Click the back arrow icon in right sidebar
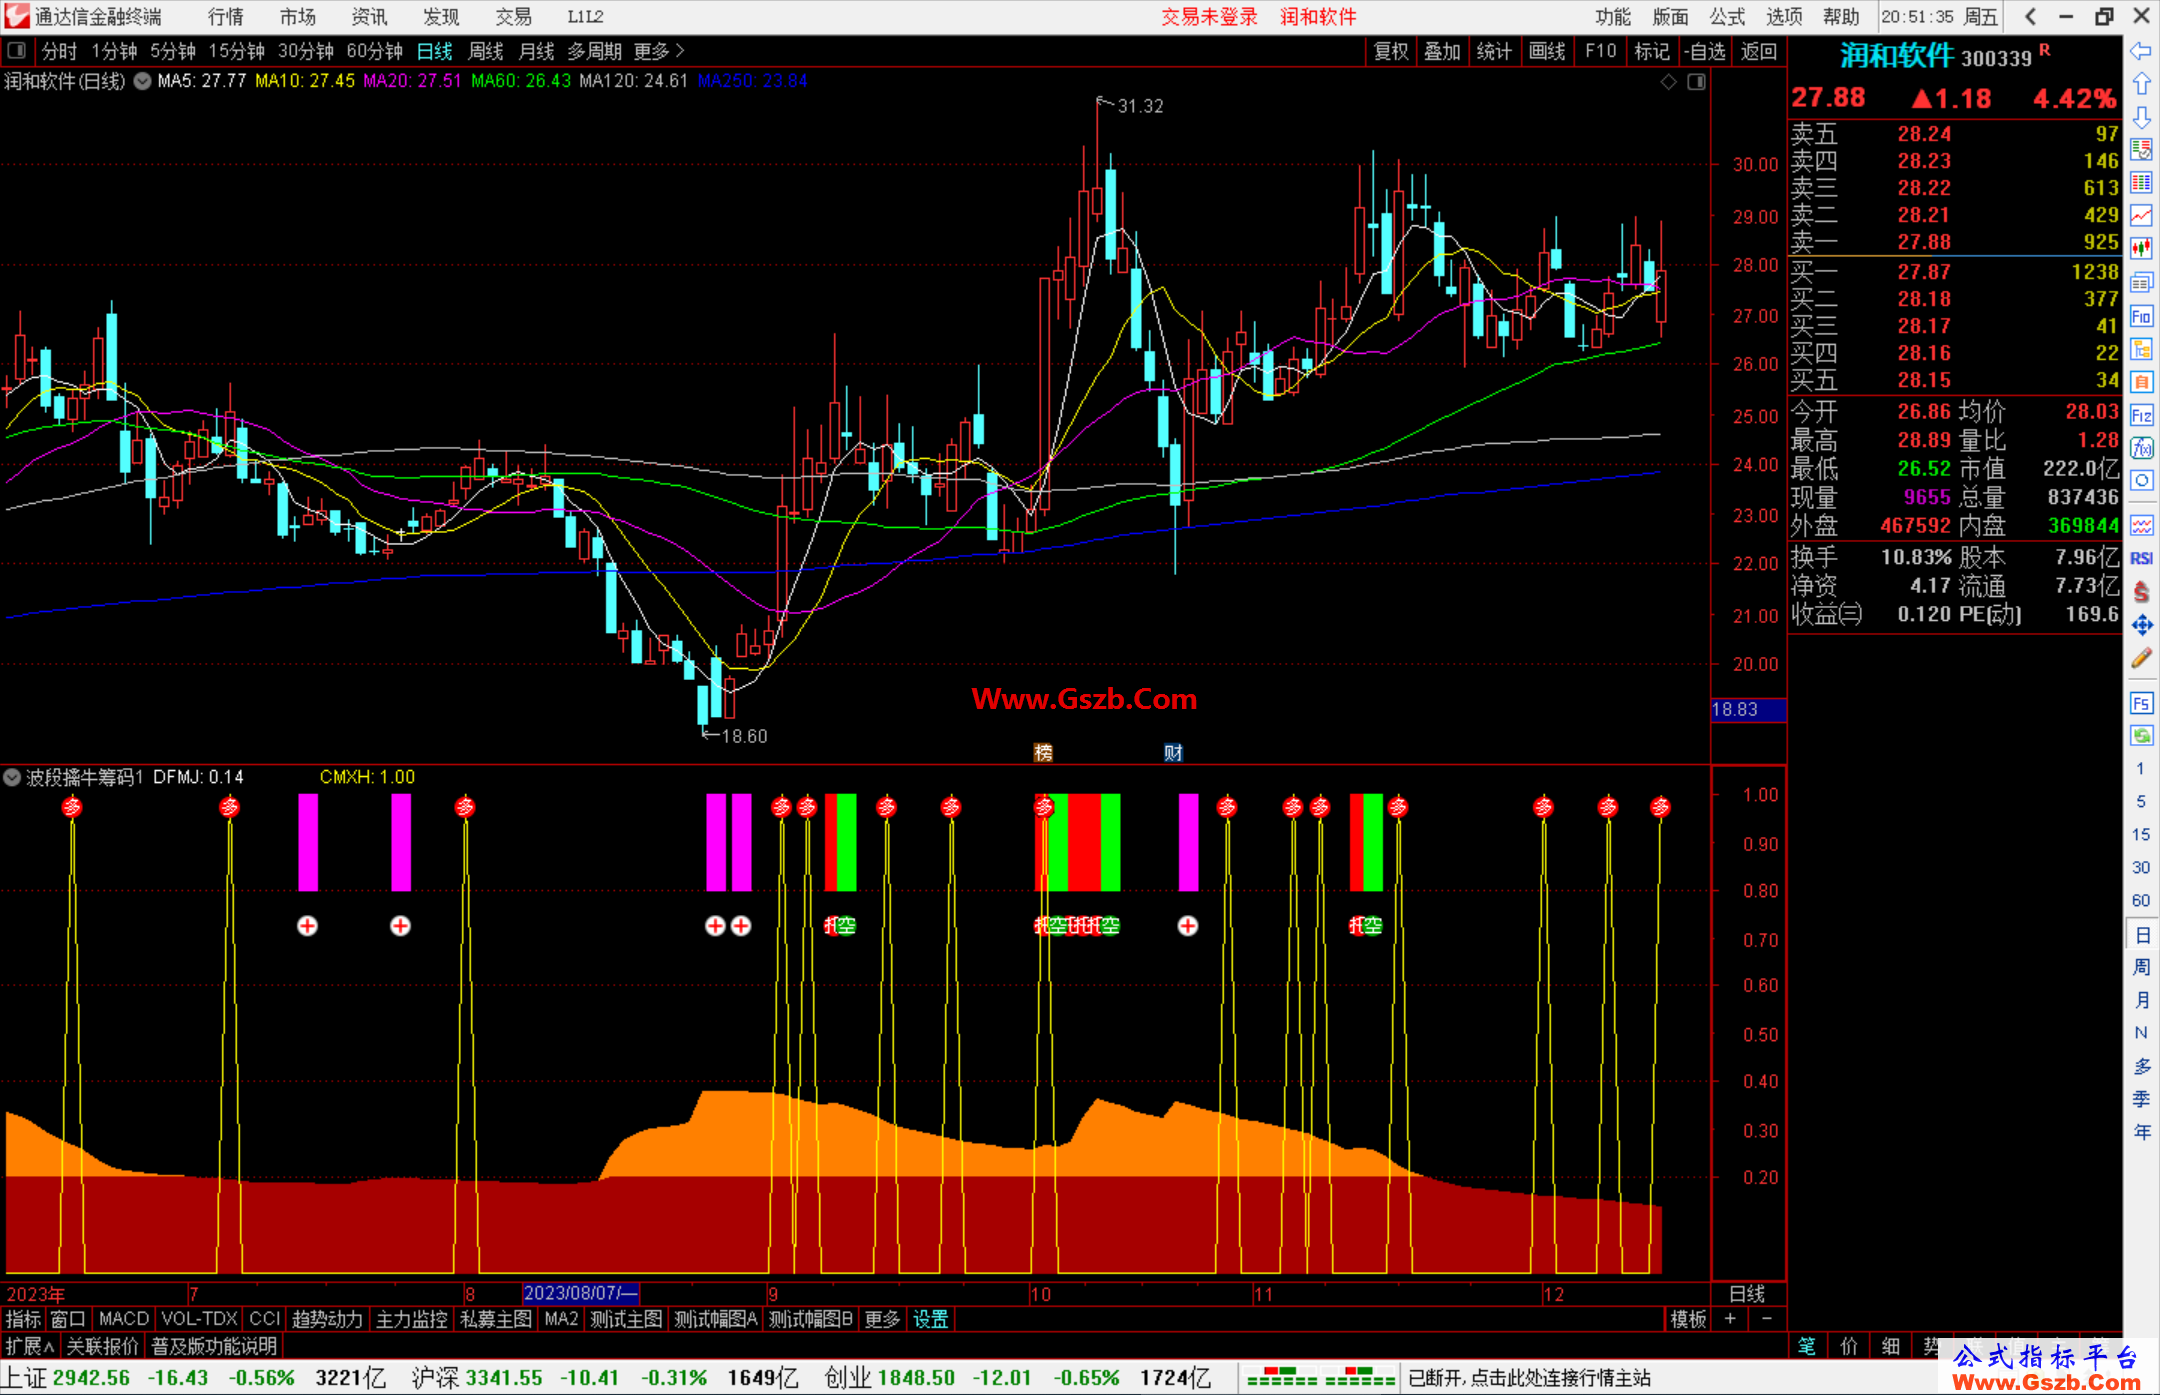The height and width of the screenshot is (1395, 2160). [x=2141, y=50]
